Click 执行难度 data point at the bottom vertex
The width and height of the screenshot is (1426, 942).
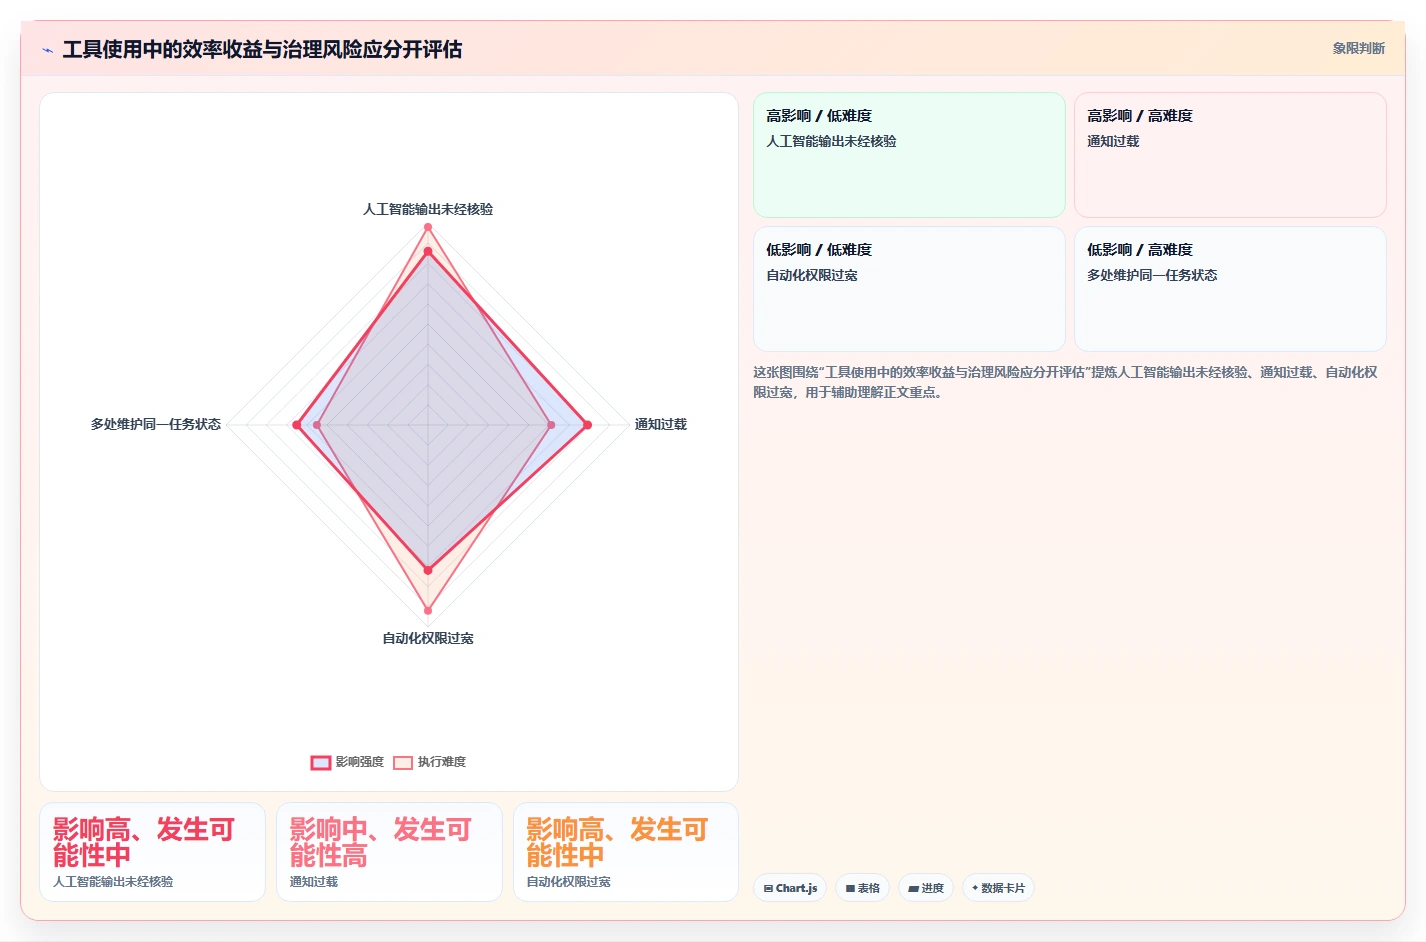(x=428, y=610)
